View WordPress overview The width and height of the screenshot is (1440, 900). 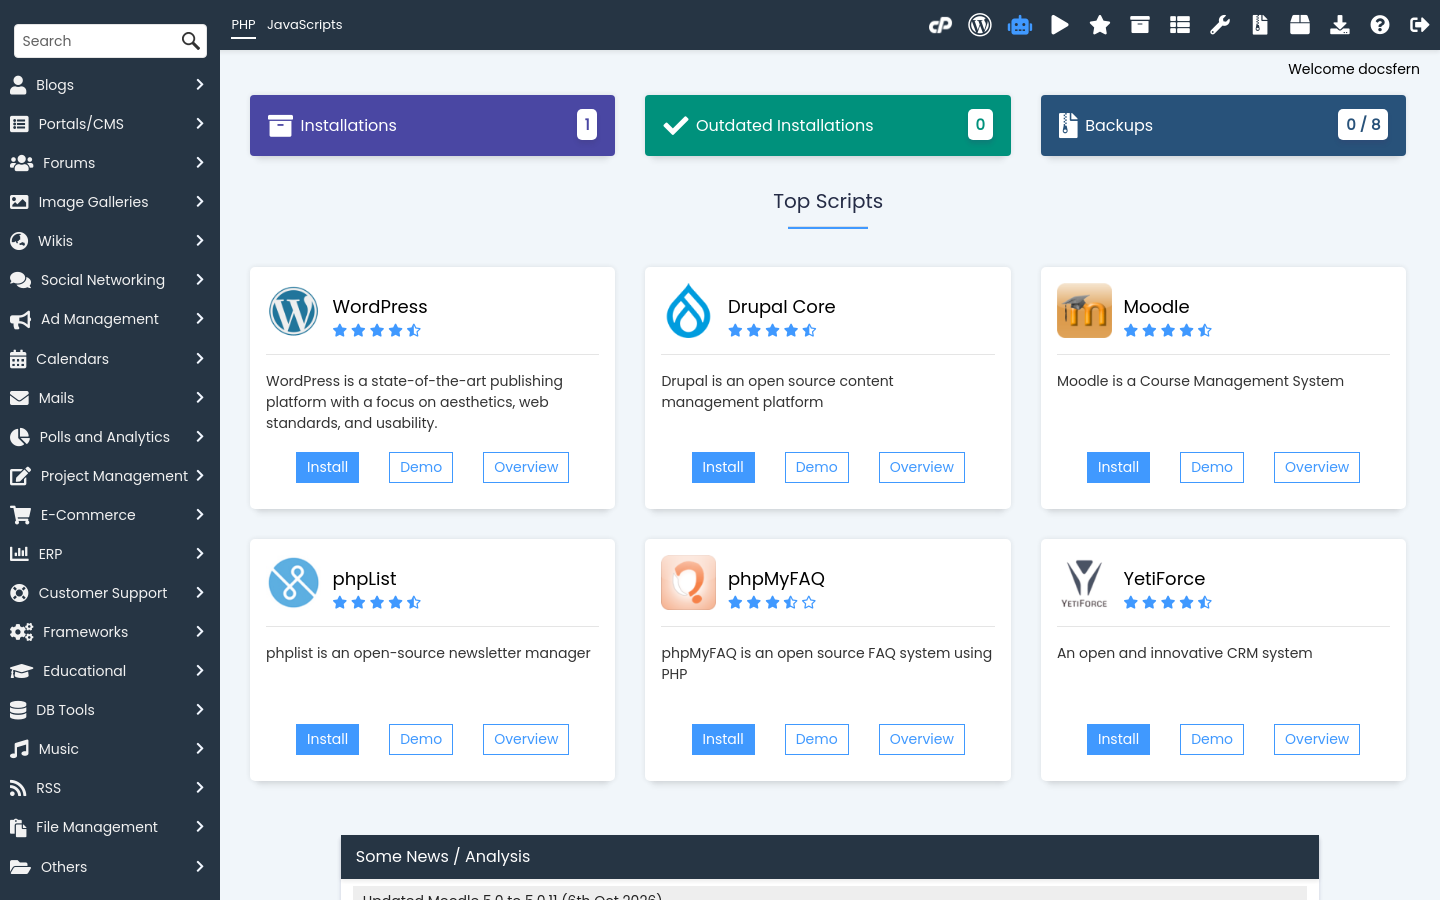(526, 467)
